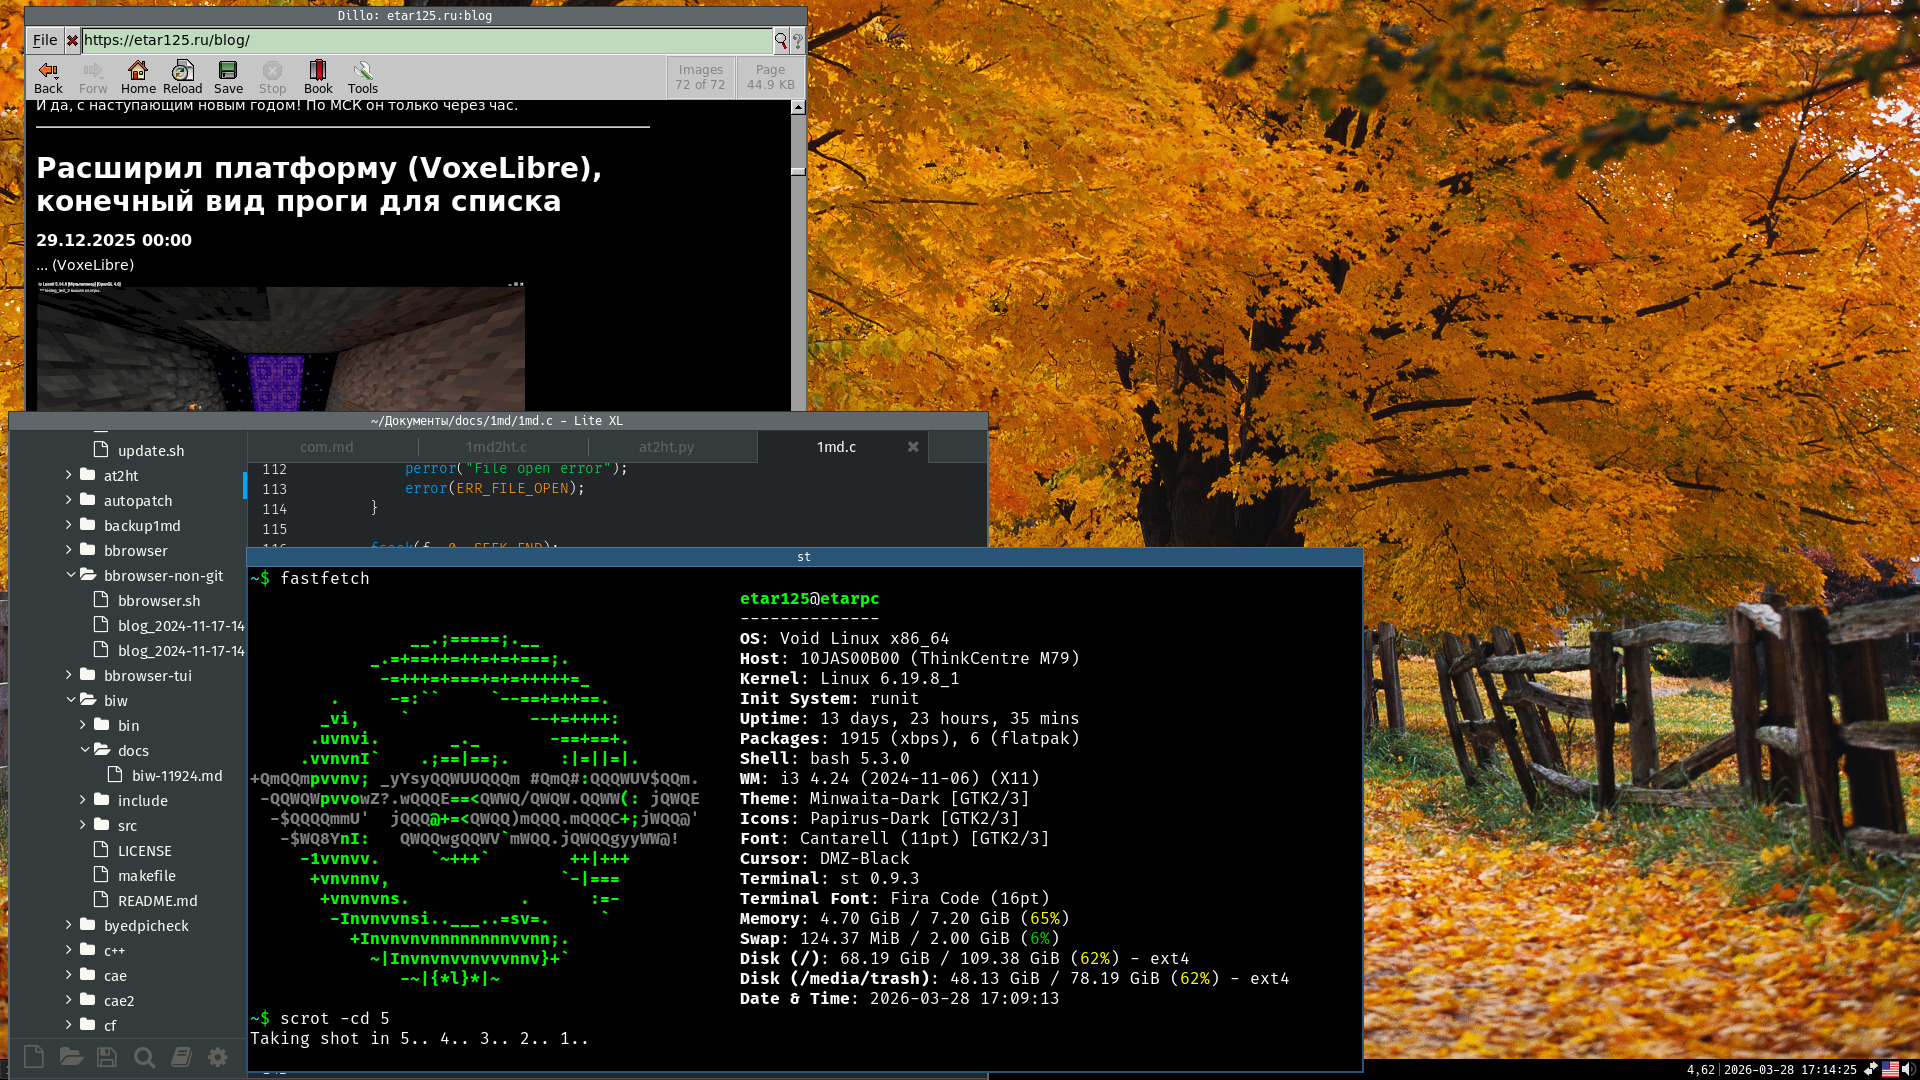Viewport: 1920px width, 1080px height.
Task: Click new file icon in Lite XL toolbar
Action: (x=33, y=1057)
